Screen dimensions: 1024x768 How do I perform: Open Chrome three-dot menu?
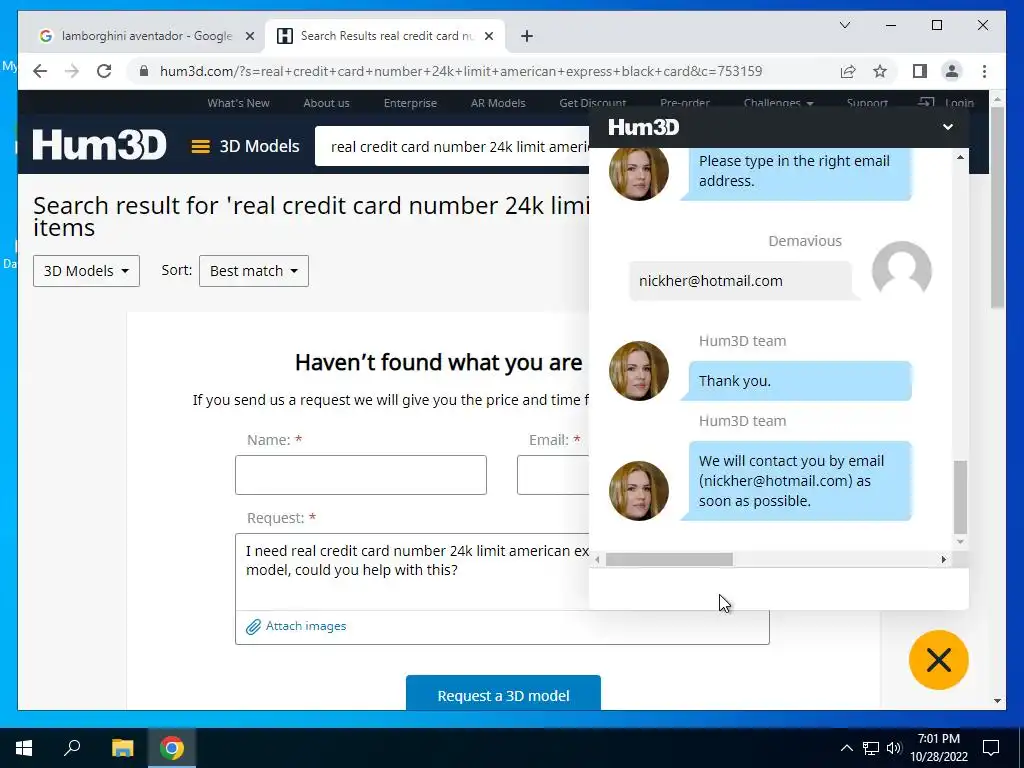click(984, 71)
